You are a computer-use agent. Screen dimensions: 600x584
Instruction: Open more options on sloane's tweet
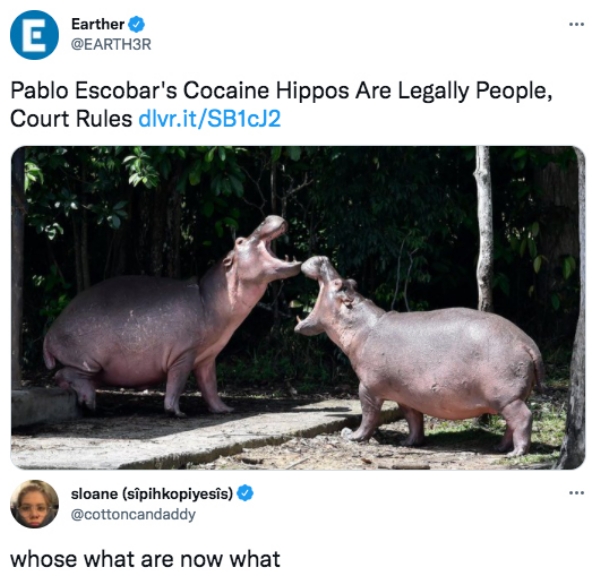[577, 493]
